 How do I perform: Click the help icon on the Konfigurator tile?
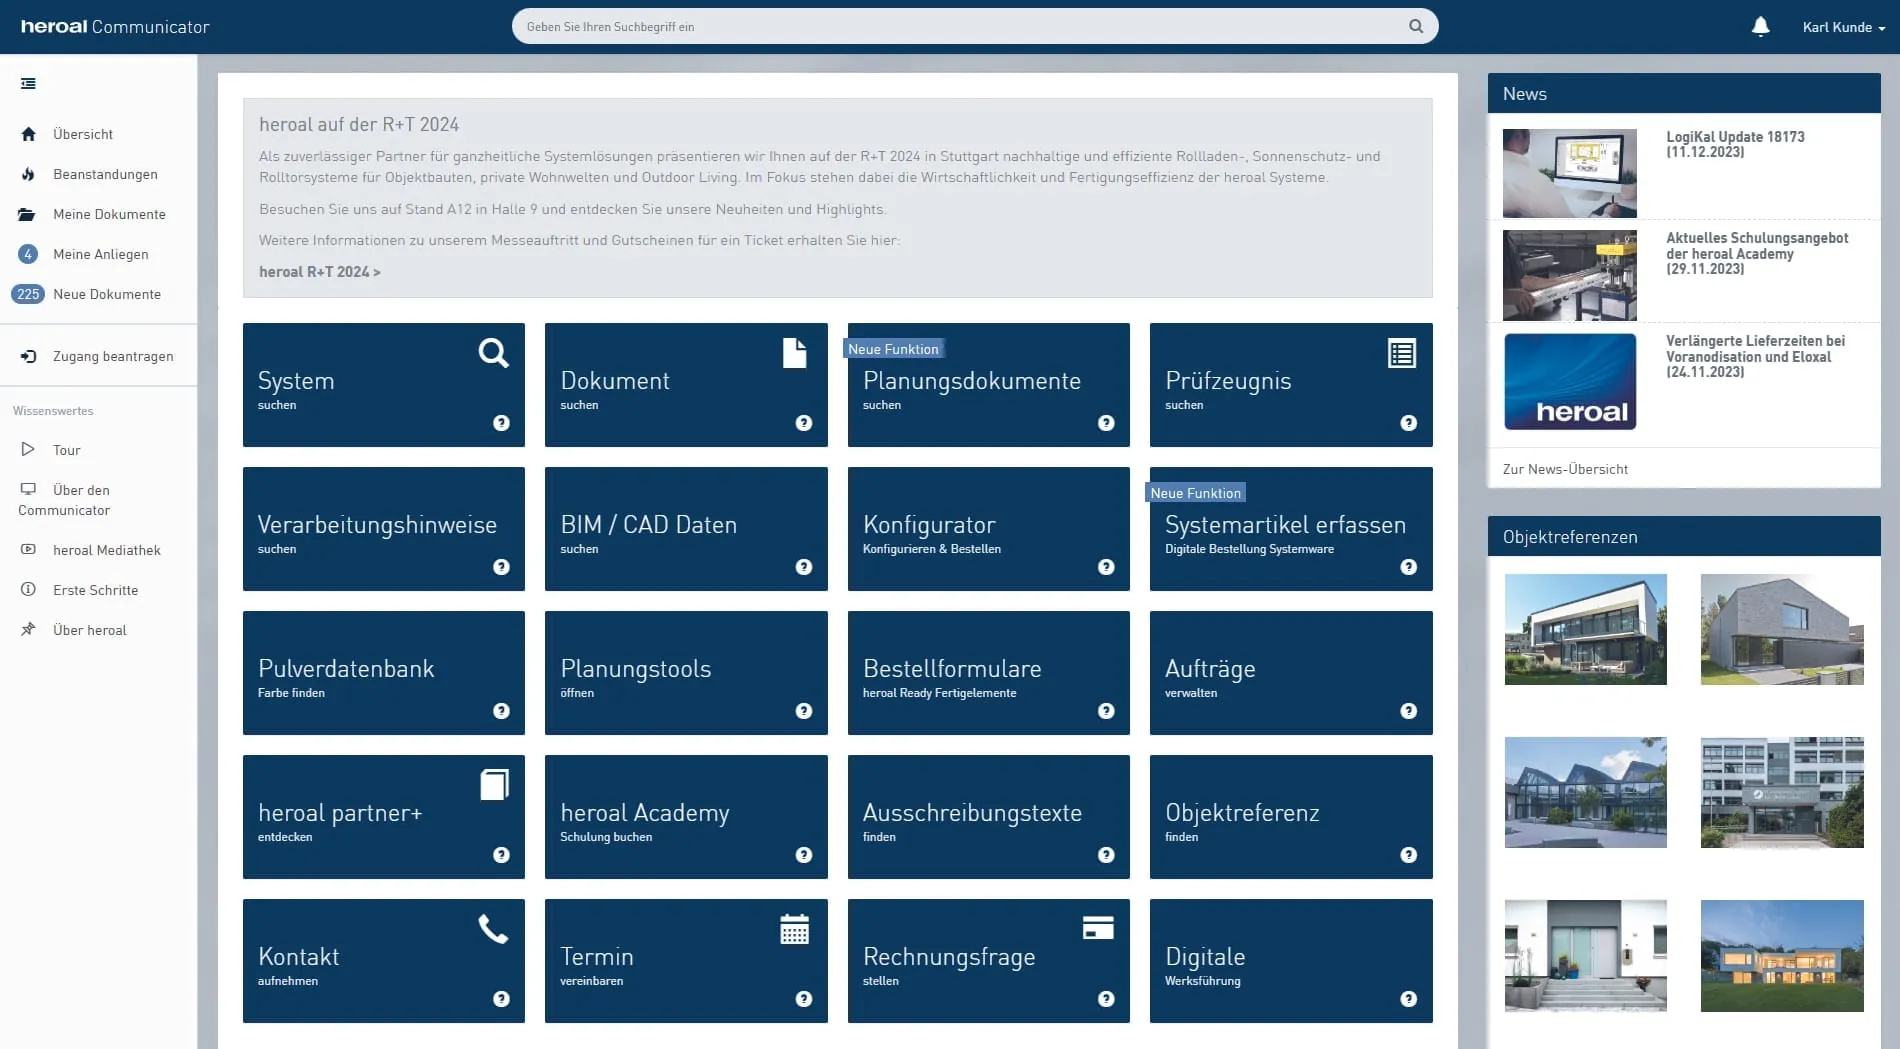click(x=1105, y=567)
